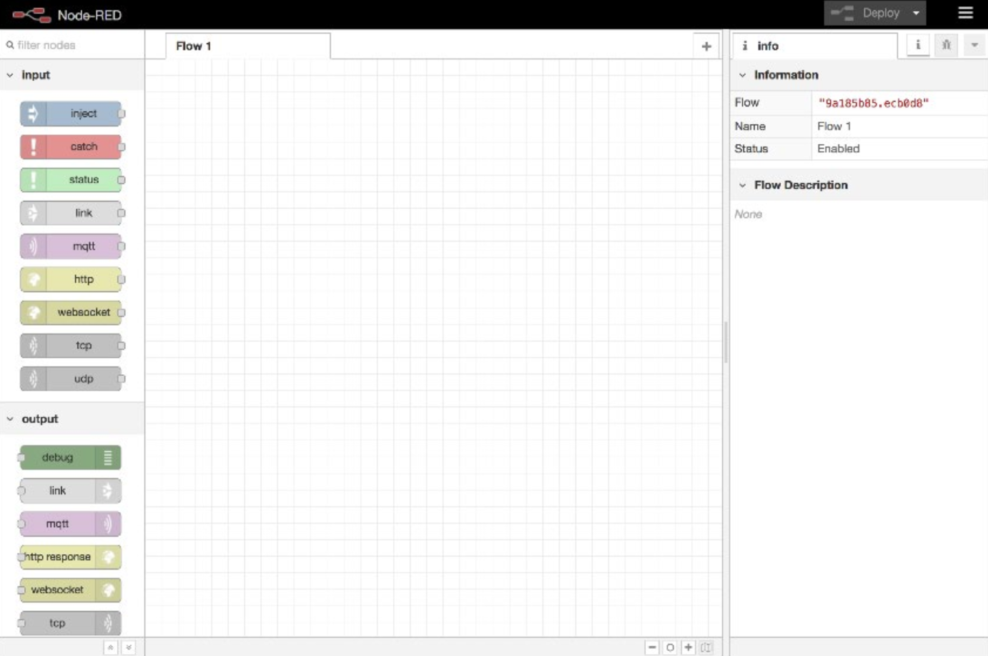Image resolution: width=988 pixels, height=656 pixels.
Task: Click the Status value "Enabled"
Action: click(x=838, y=149)
